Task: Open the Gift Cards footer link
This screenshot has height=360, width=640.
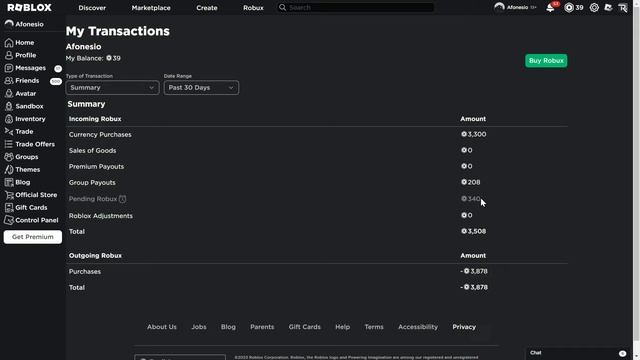Action: [304, 327]
